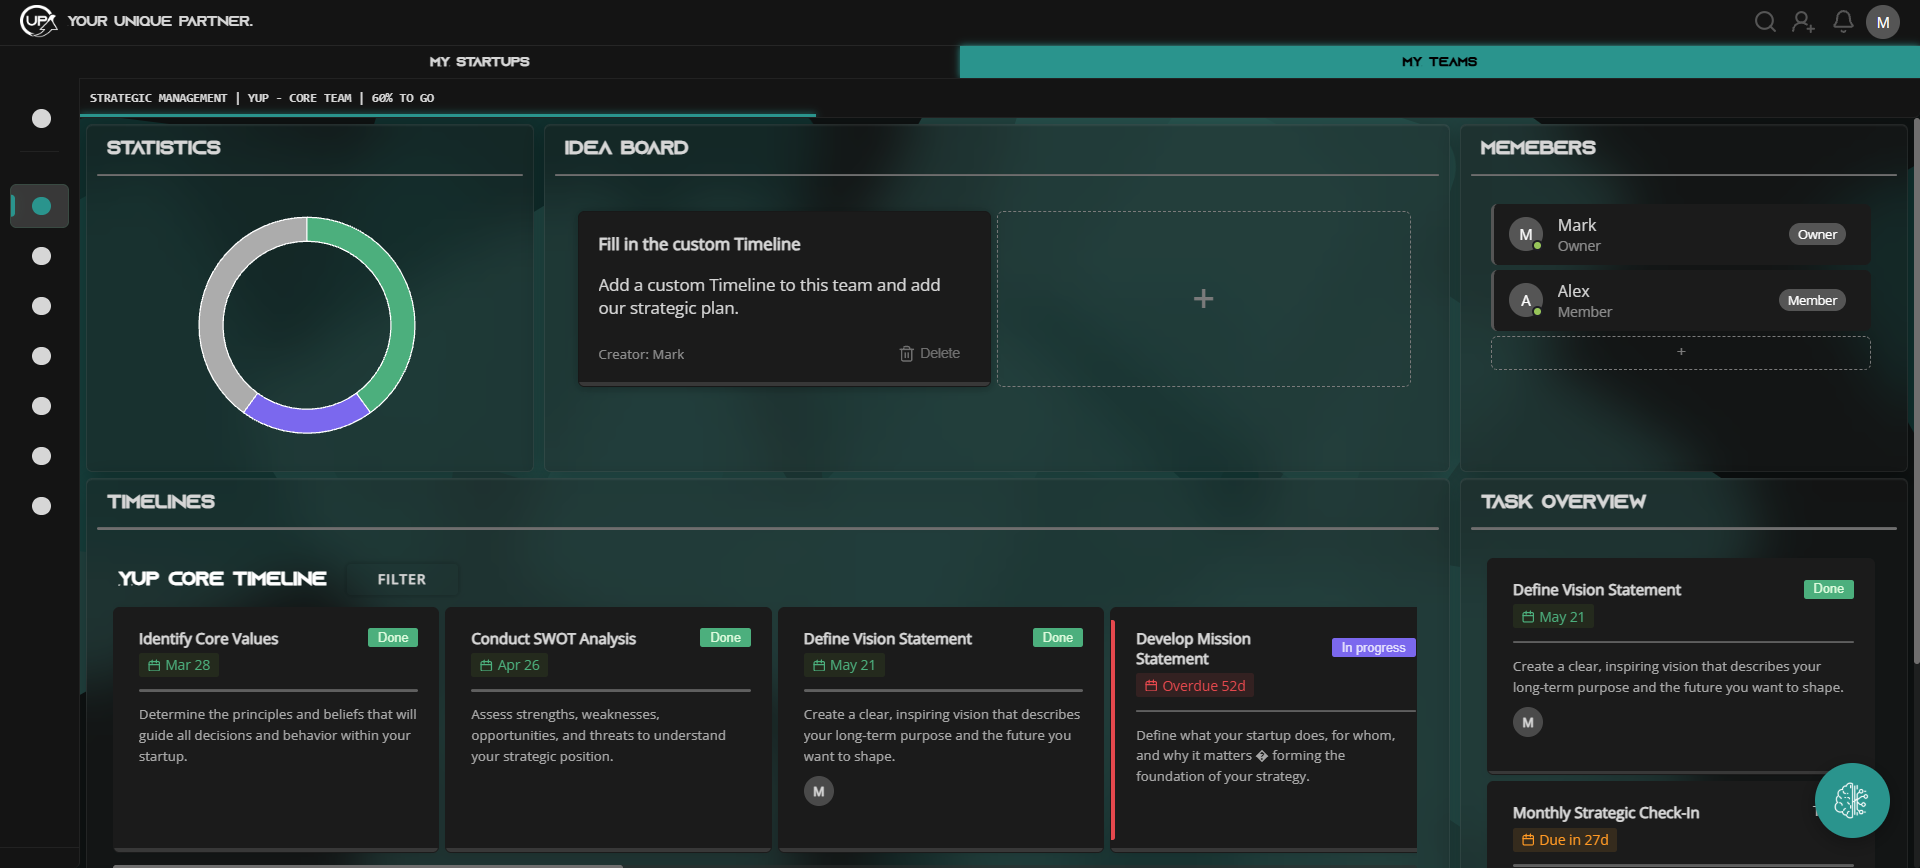
Task: Add a new idea with the plus card
Action: click(1204, 298)
